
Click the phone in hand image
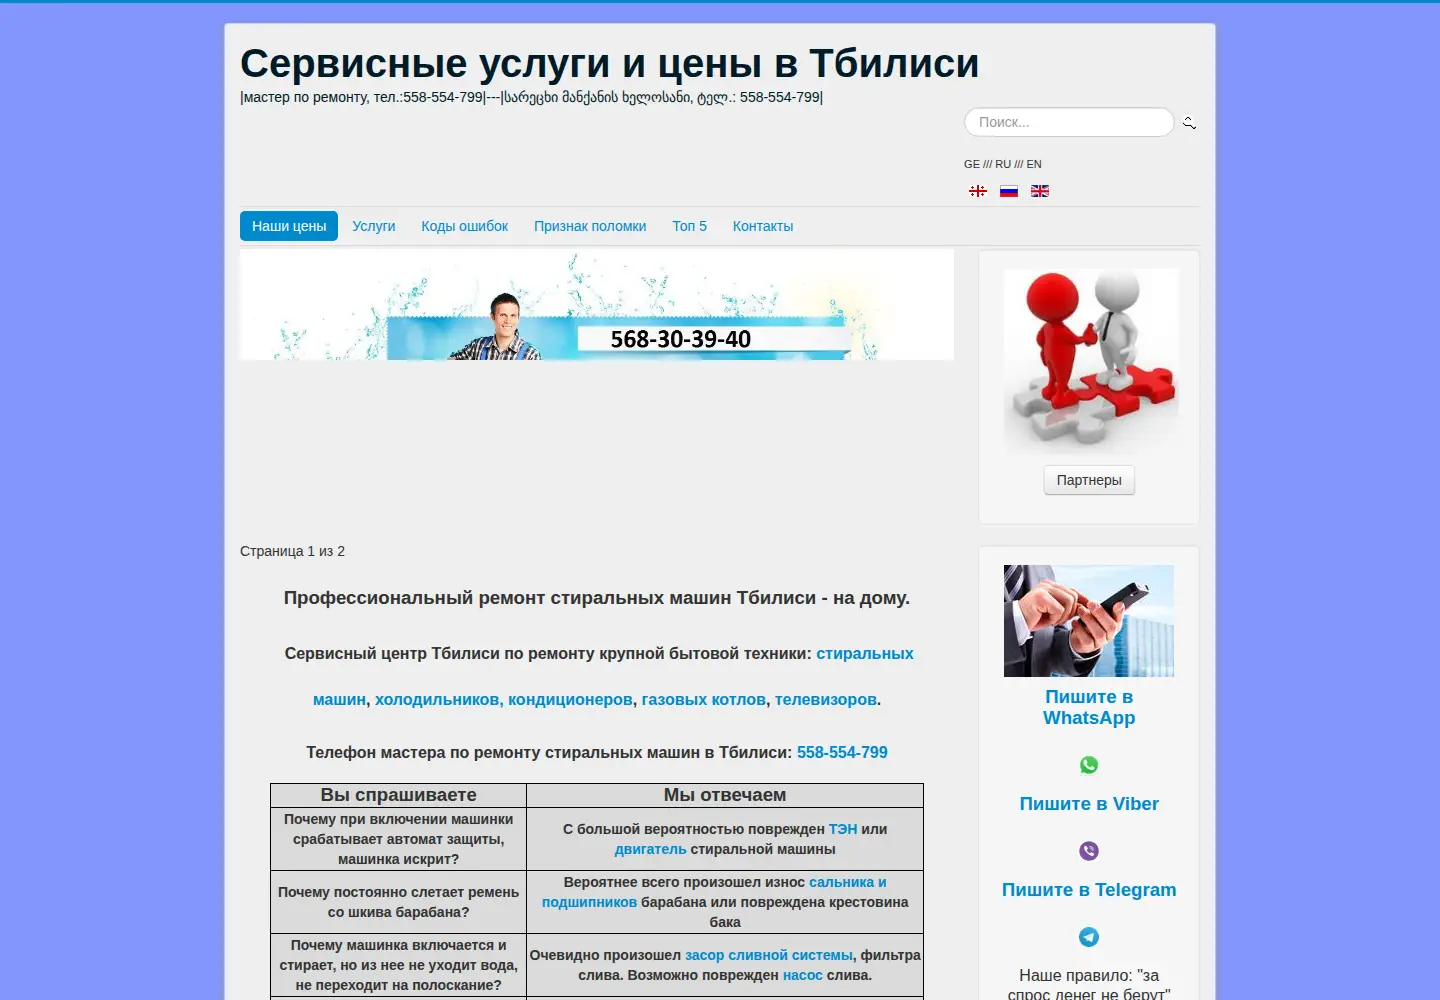click(x=1089, y=621)
